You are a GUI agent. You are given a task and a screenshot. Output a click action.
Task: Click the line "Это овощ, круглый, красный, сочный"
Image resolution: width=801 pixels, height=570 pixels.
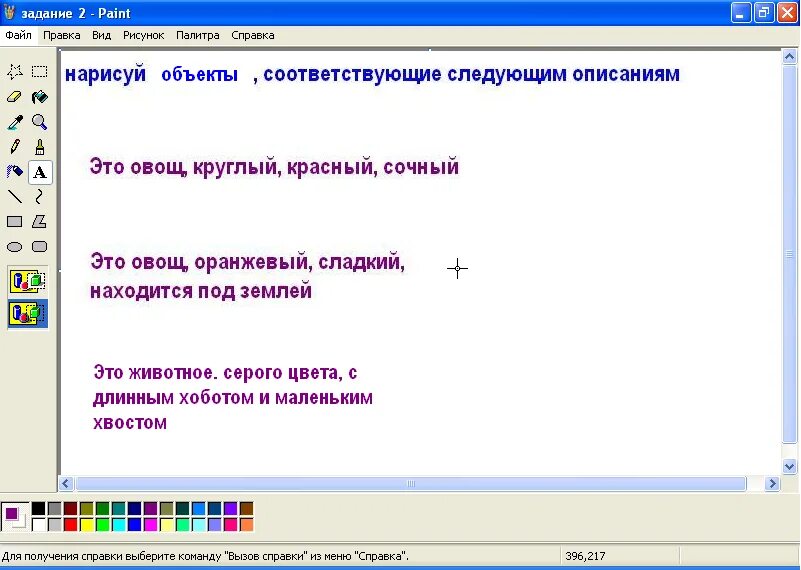click(274, 168)
